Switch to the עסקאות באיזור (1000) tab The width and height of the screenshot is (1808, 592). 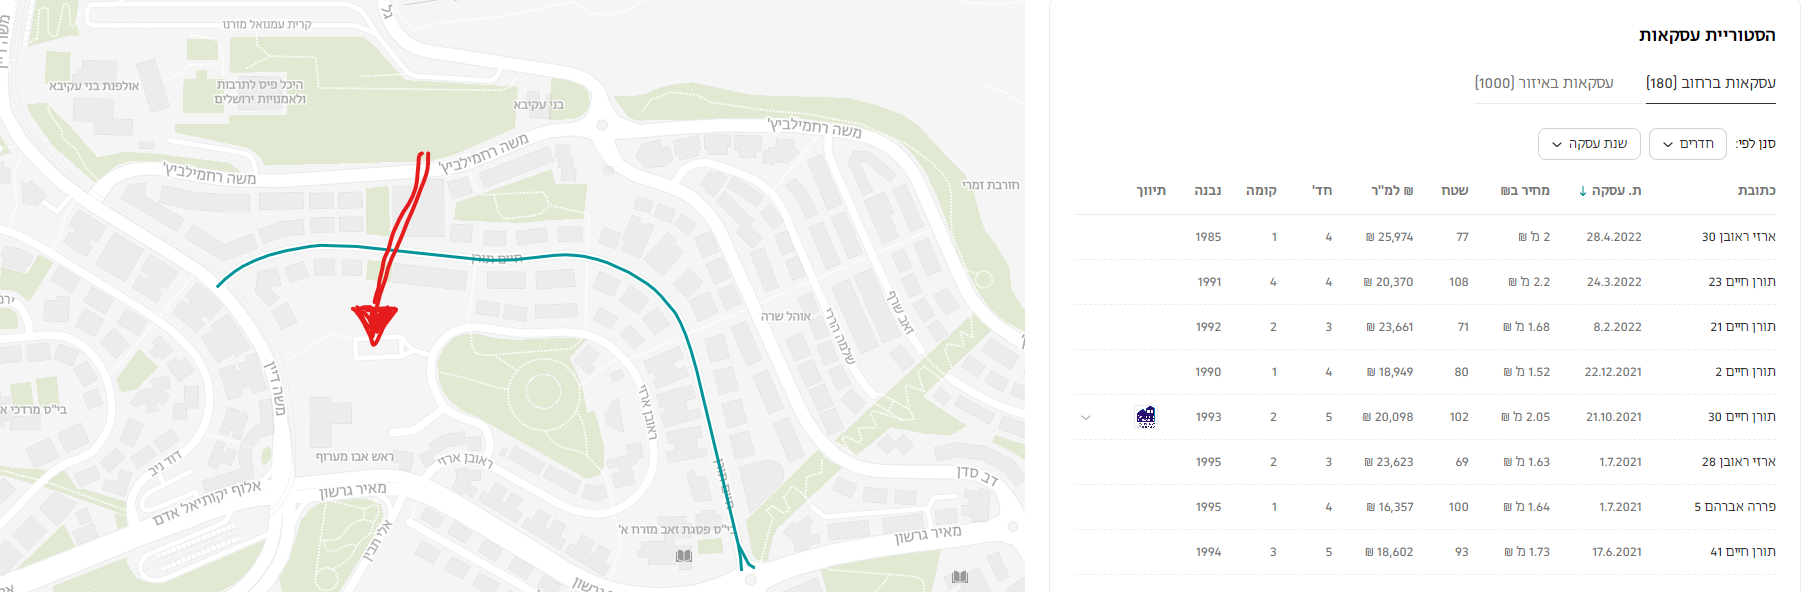[x=1544, y=83]
